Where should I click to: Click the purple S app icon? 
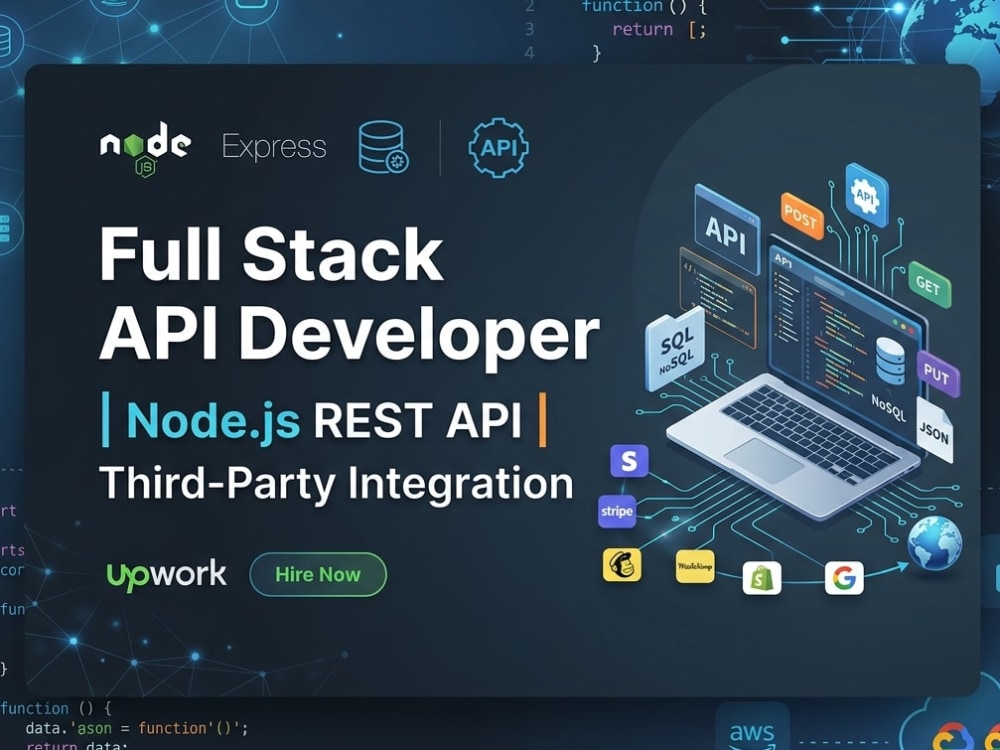click(629, 461)
